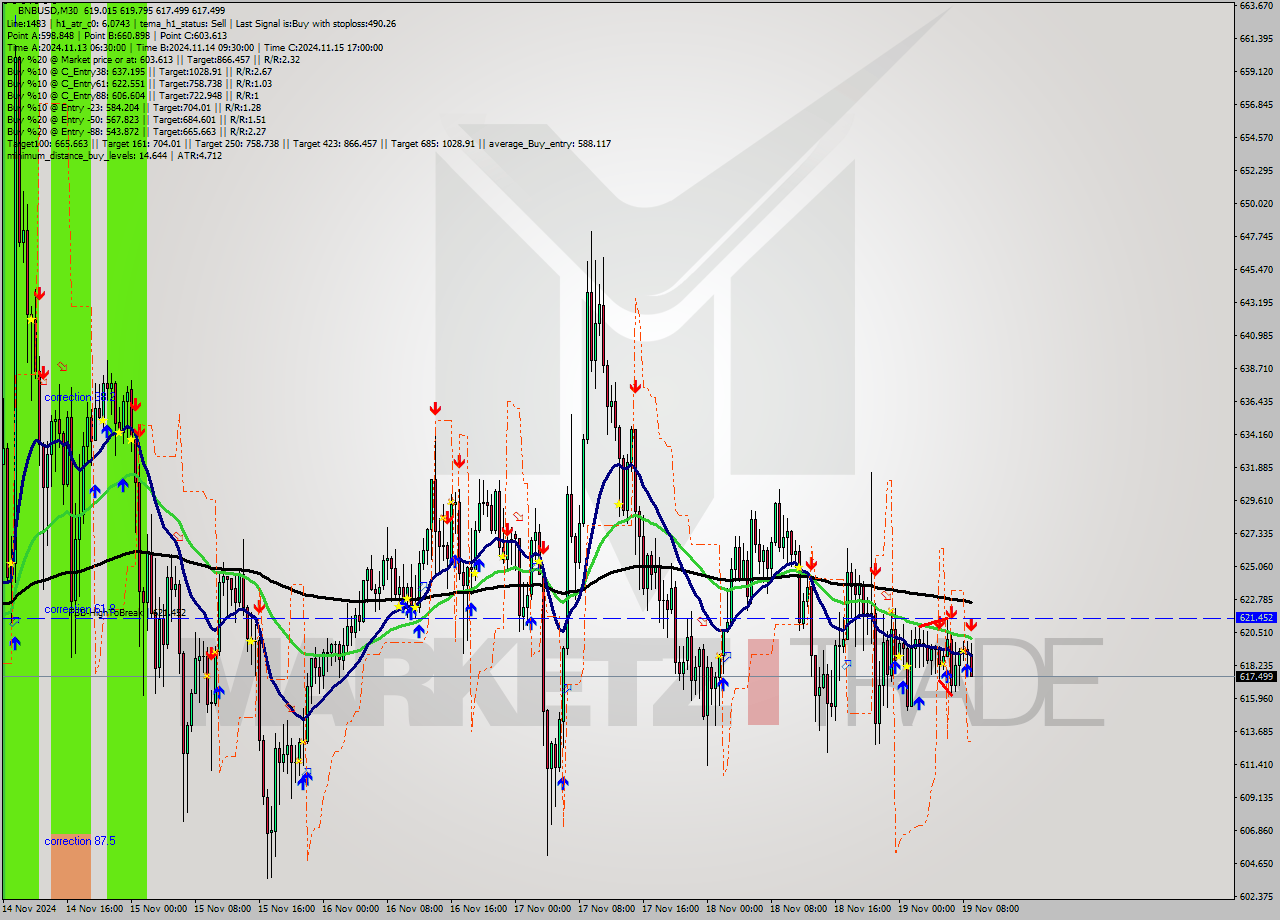Click the 638.710 price axis label
The width and height of the screenshot is (1280, 920).
[x=1256, y=368]
